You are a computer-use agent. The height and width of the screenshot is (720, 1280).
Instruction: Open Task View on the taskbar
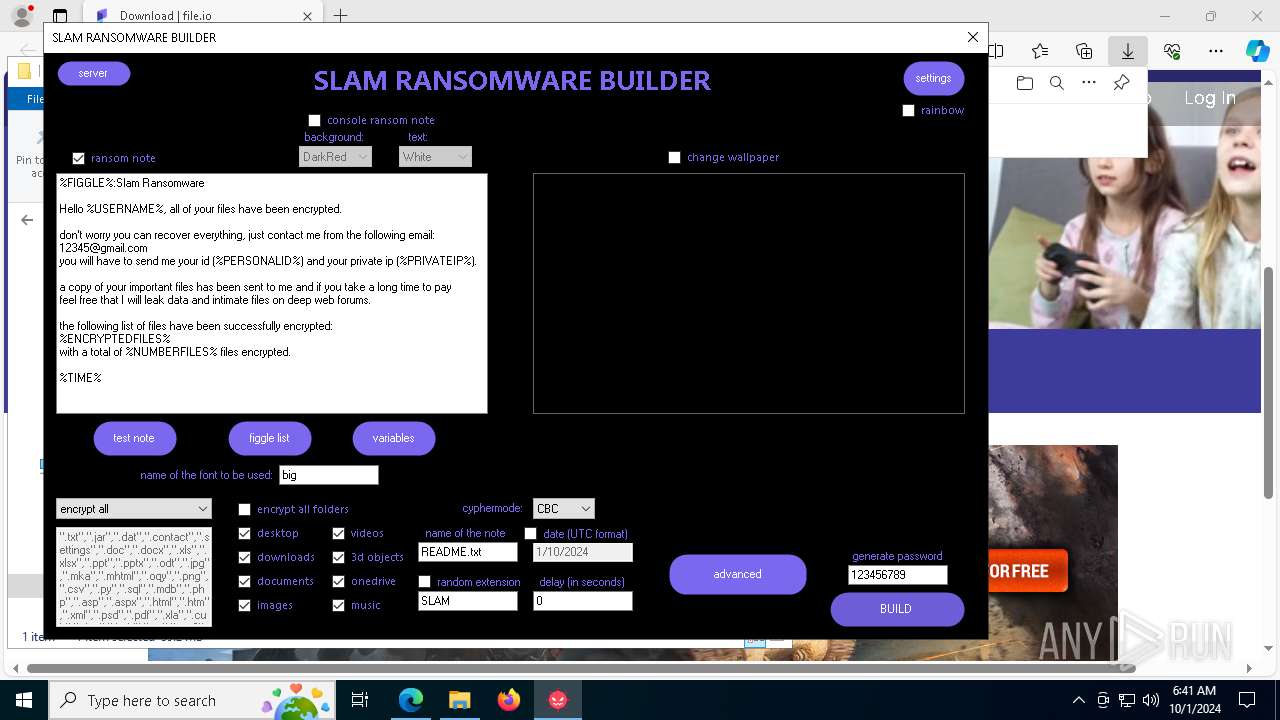pos(360,700)
